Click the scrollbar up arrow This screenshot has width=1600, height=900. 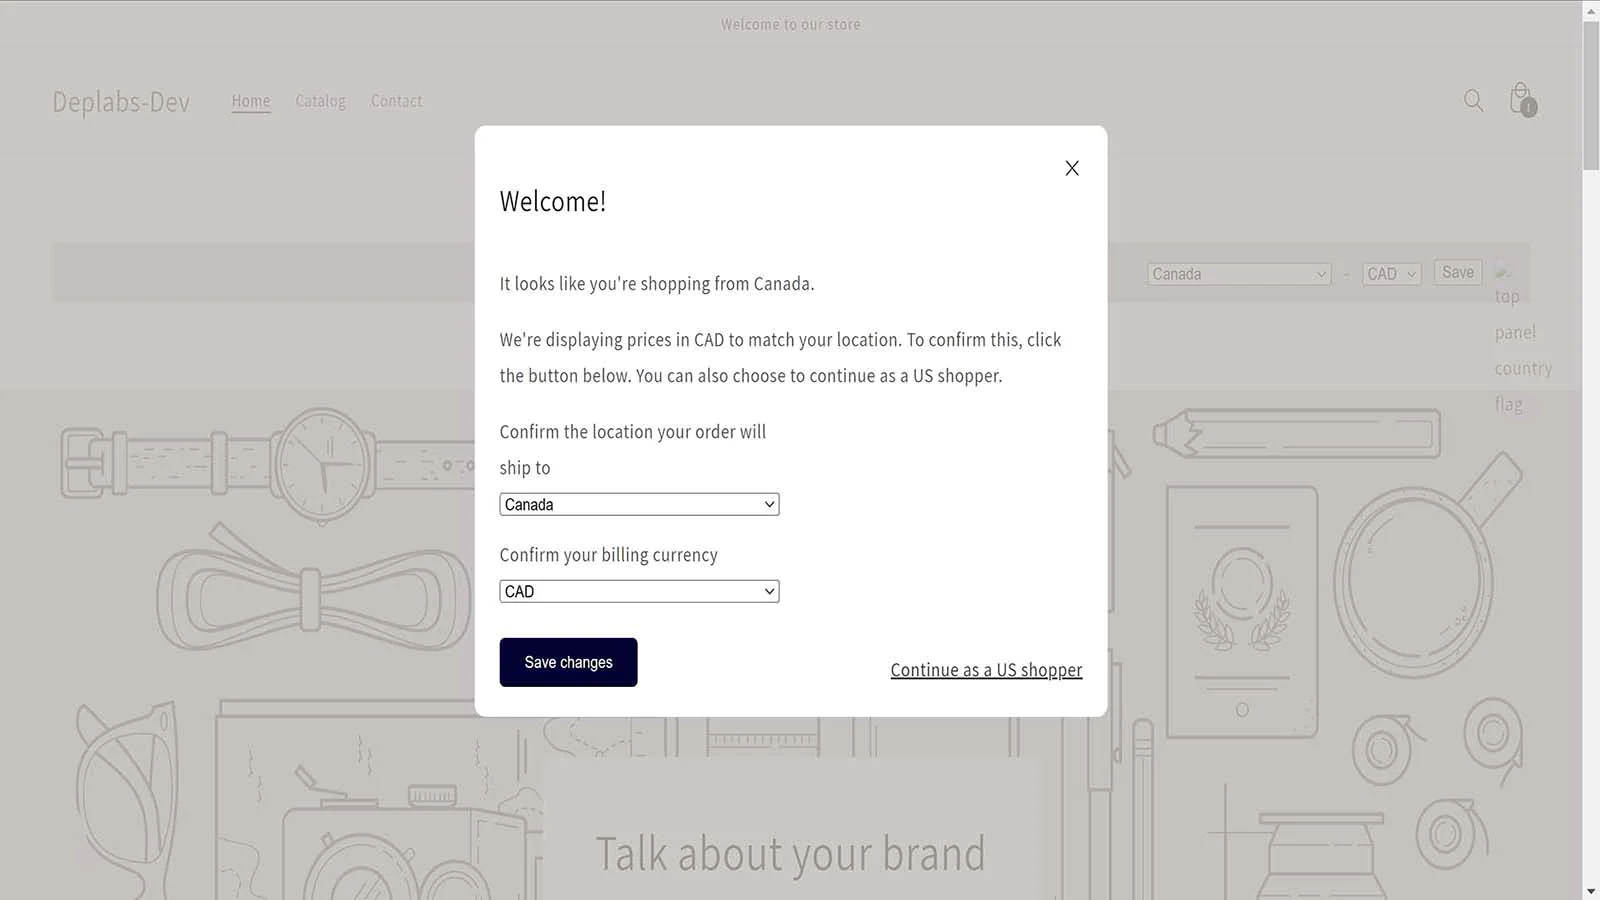(x=1591, y=10)
